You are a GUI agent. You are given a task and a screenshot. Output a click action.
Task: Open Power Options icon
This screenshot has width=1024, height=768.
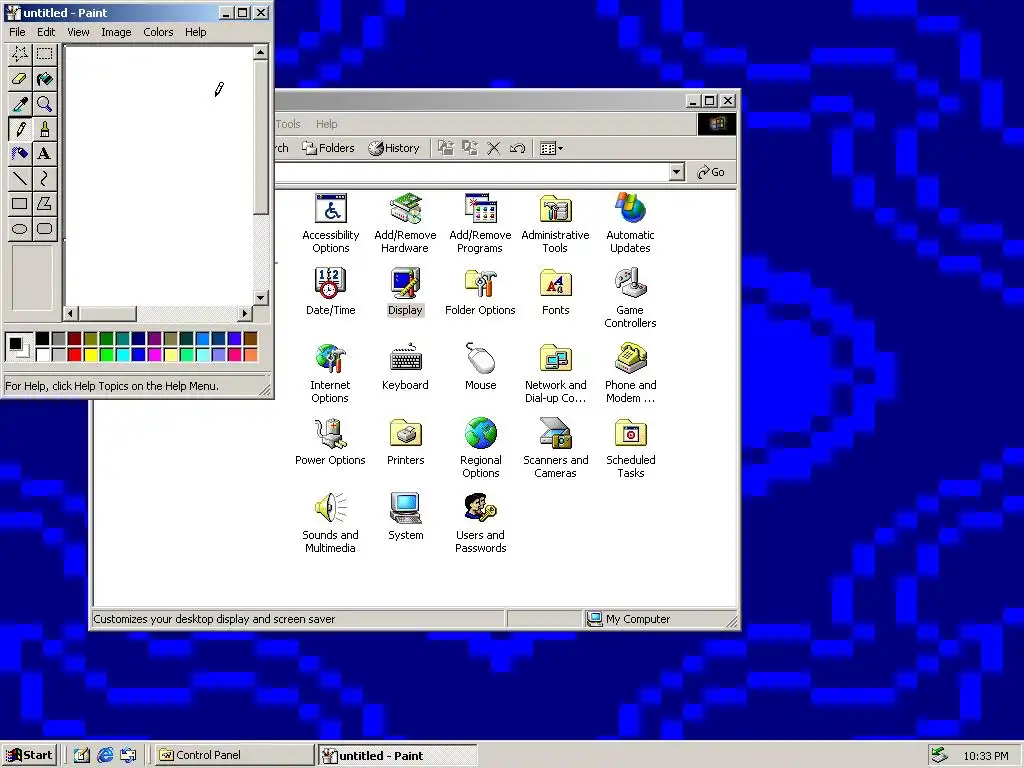pyautogui.click(x=330, y=441)
